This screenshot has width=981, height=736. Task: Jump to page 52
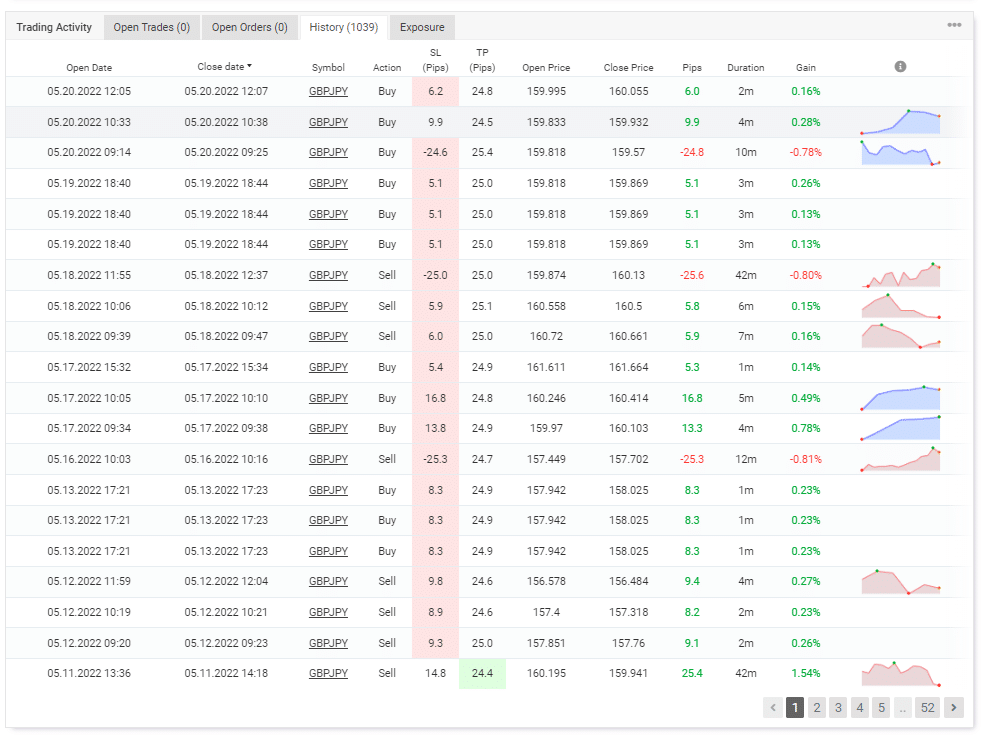coord(925,707)
